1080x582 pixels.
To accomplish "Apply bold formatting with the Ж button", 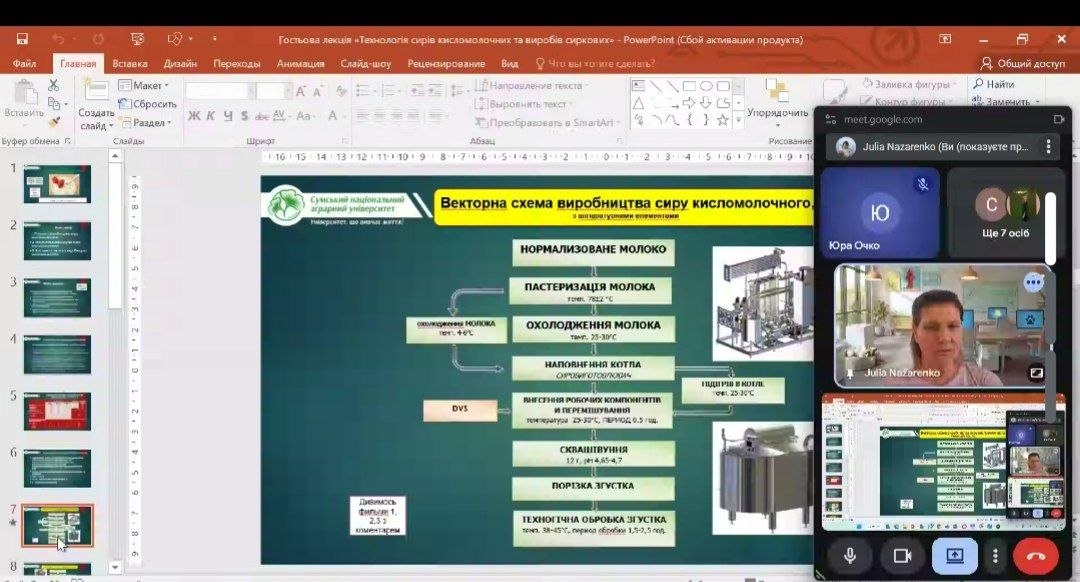I will click(194, 116).
